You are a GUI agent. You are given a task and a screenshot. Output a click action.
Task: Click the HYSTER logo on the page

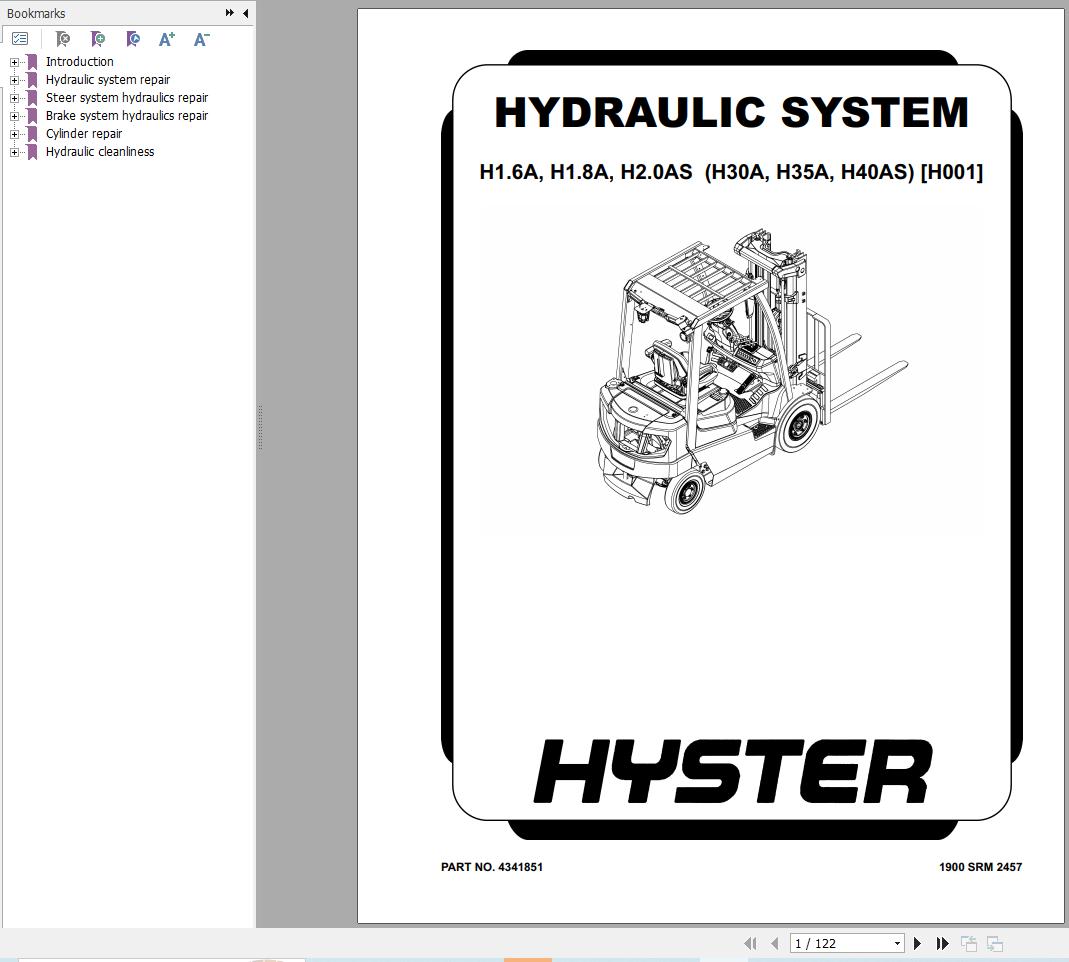tap(733, 771)
